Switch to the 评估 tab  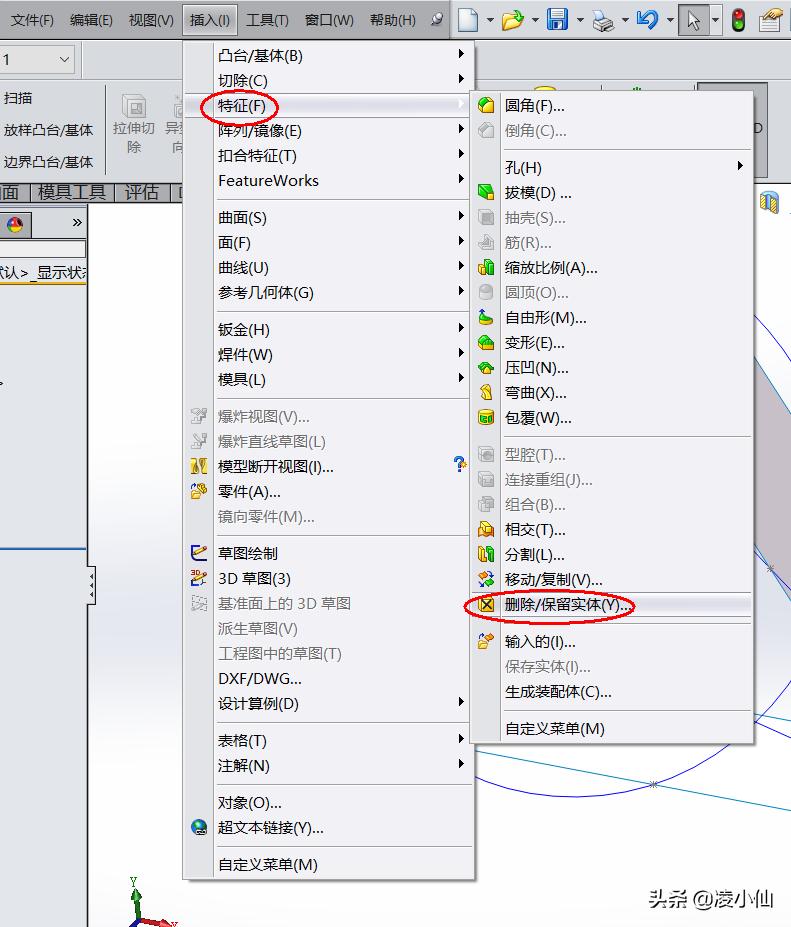pyautogui.click(x=141, y=192)
